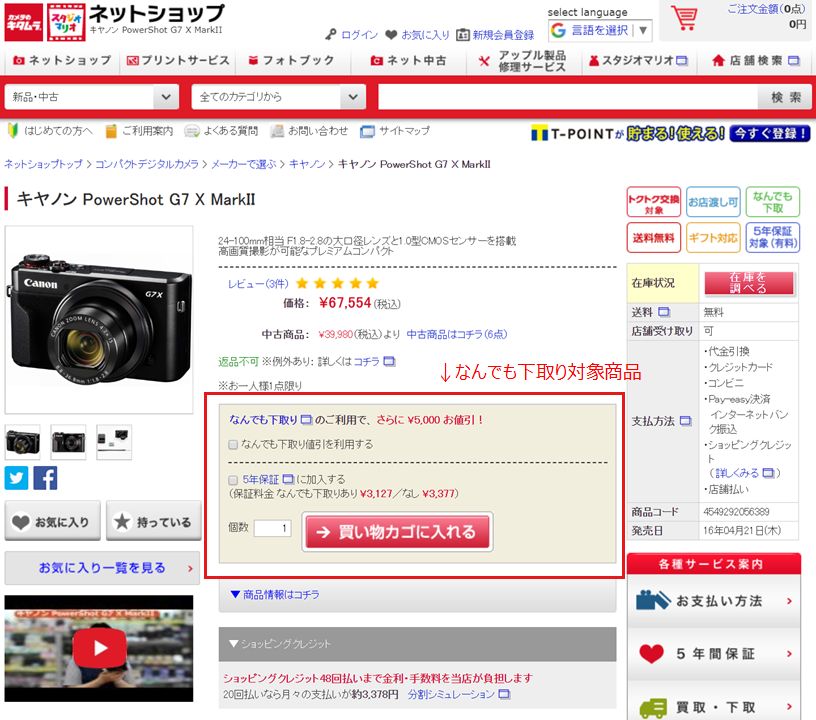Click the 検索 search button
This screenshot has width=816, height=720.
[785, 97]
